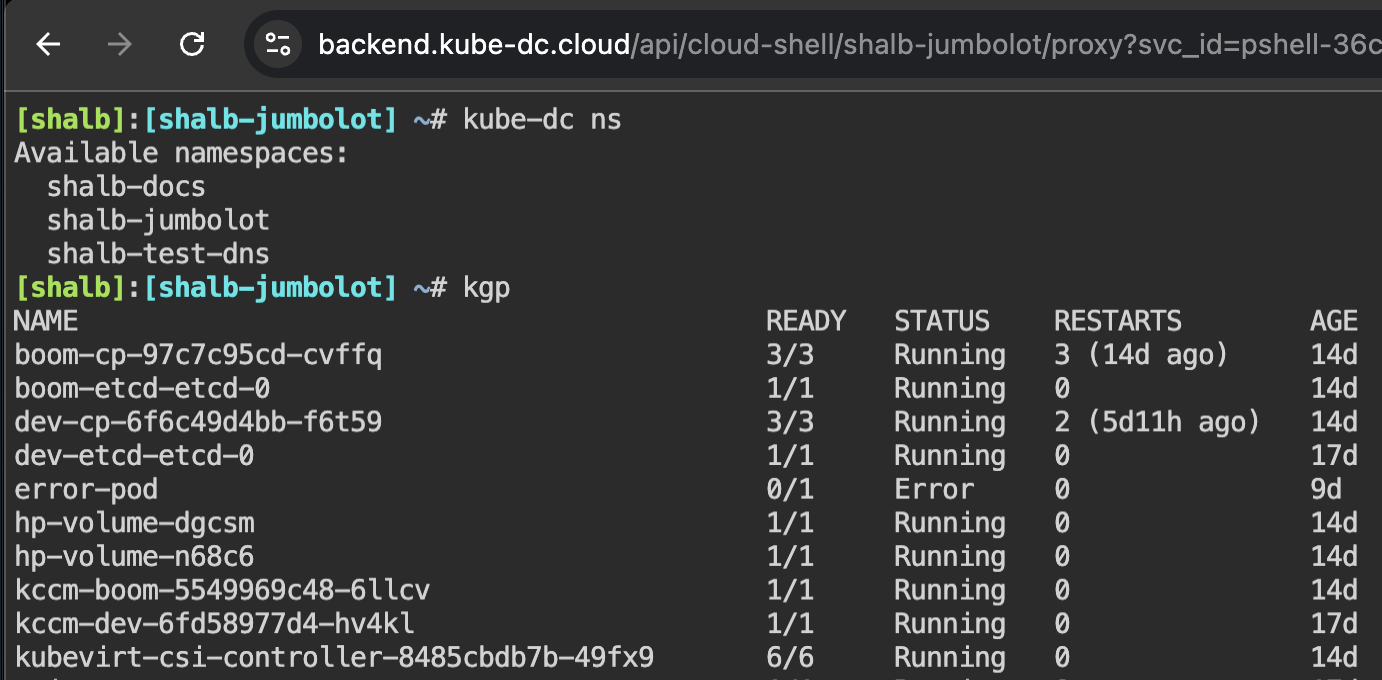
Task: Click pod boom-cp-97c7c95cd-cvffq
Action: click(x=198, y=355)
